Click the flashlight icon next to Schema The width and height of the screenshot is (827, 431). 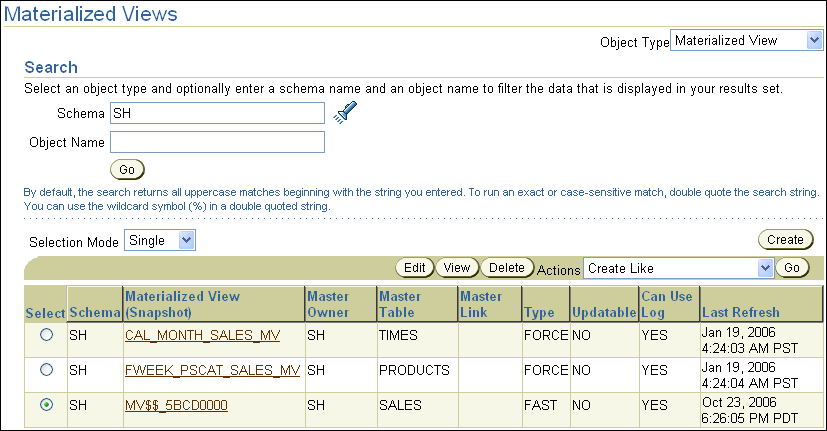coord(345,113)
